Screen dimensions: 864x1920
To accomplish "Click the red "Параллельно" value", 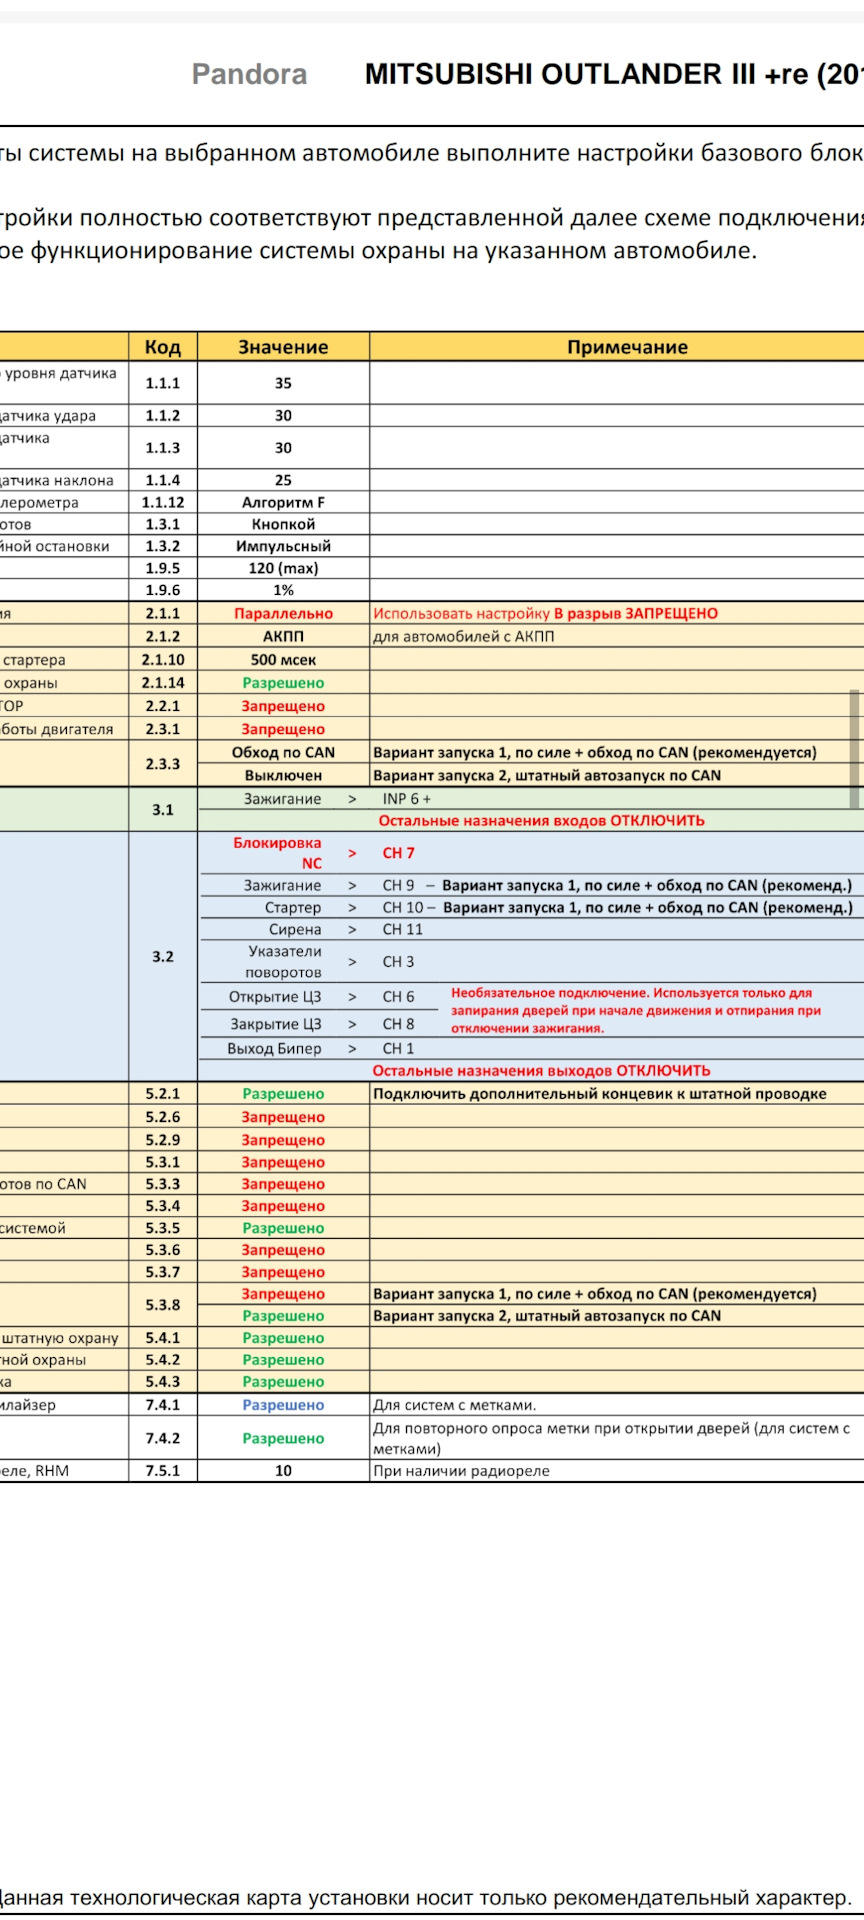I will tap(283, 614).
